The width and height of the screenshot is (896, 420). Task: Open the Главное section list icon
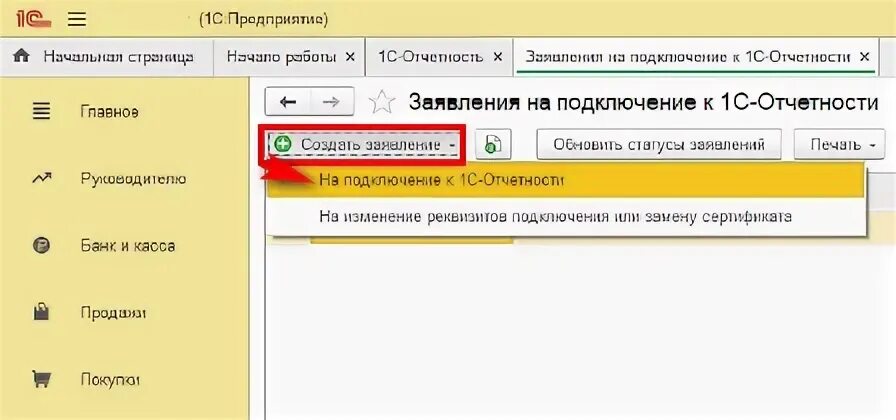(42, 111)
